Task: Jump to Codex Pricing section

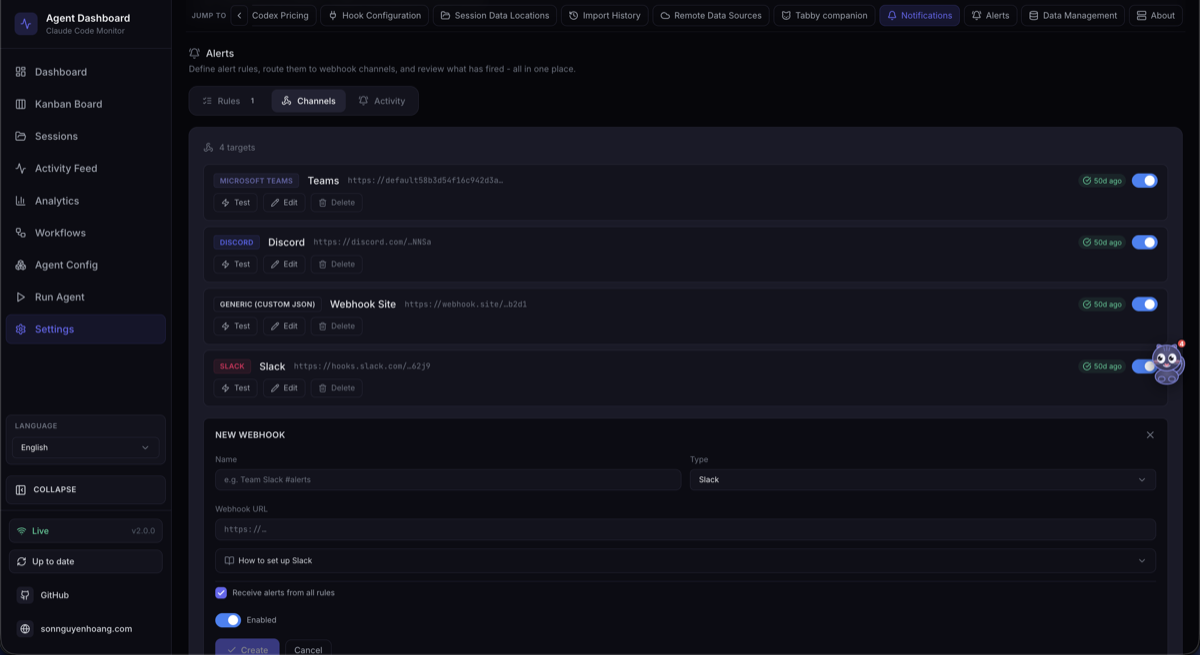Action: 282,15
